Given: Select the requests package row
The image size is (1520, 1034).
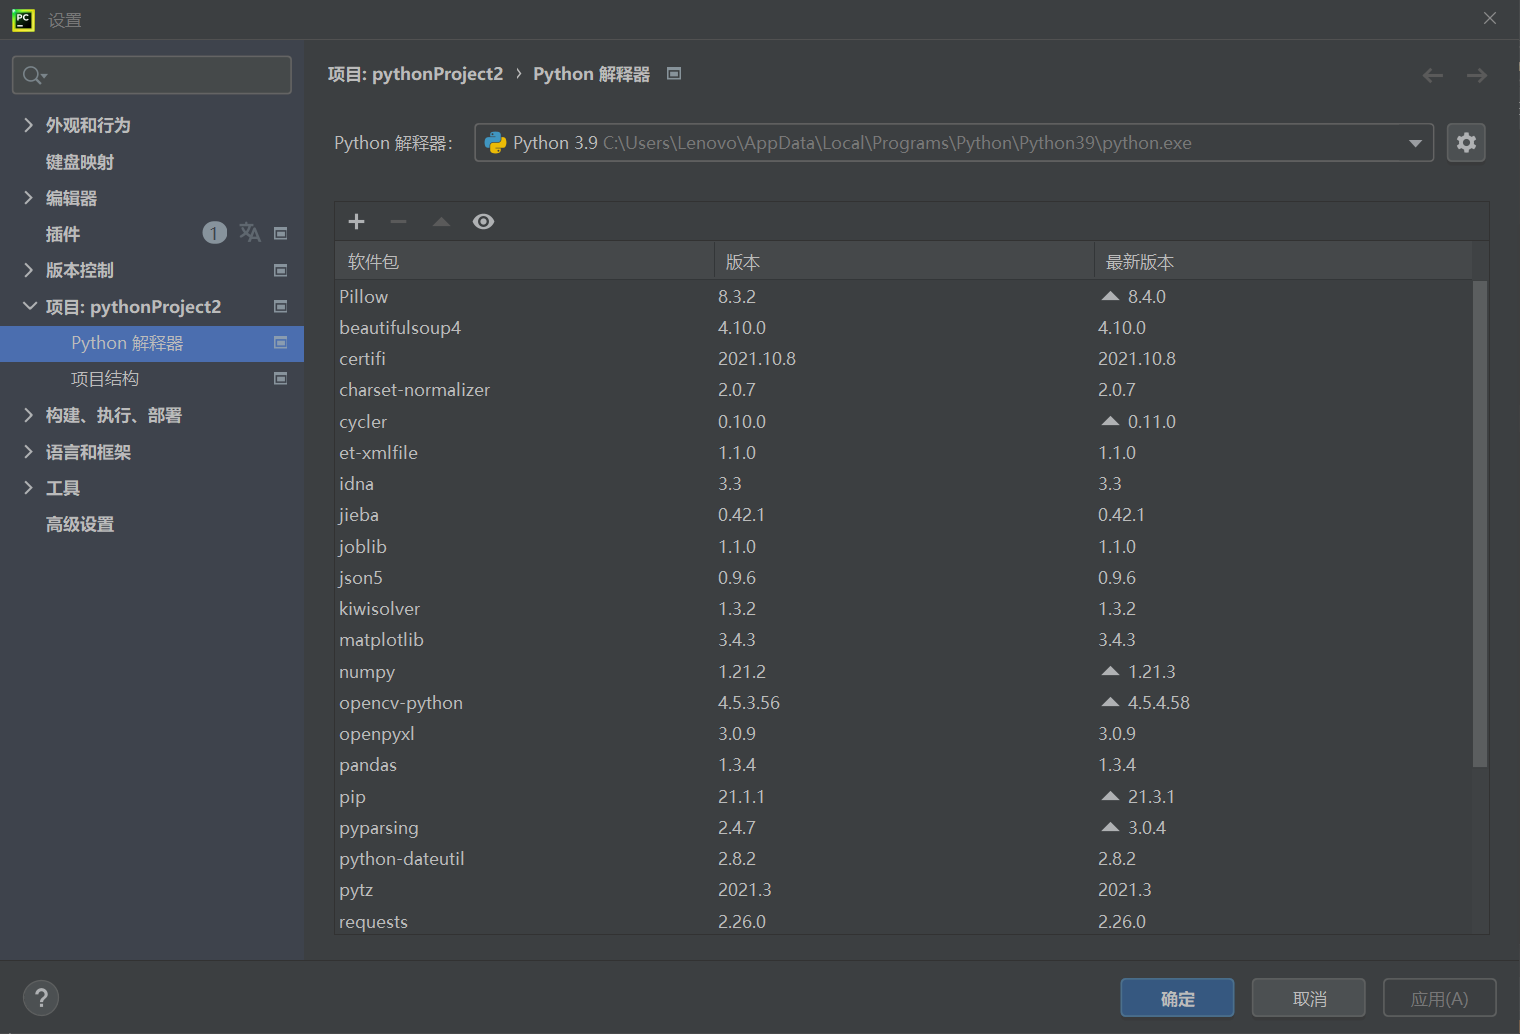Looking at the screenshot, I should click(x=904, y=921).
